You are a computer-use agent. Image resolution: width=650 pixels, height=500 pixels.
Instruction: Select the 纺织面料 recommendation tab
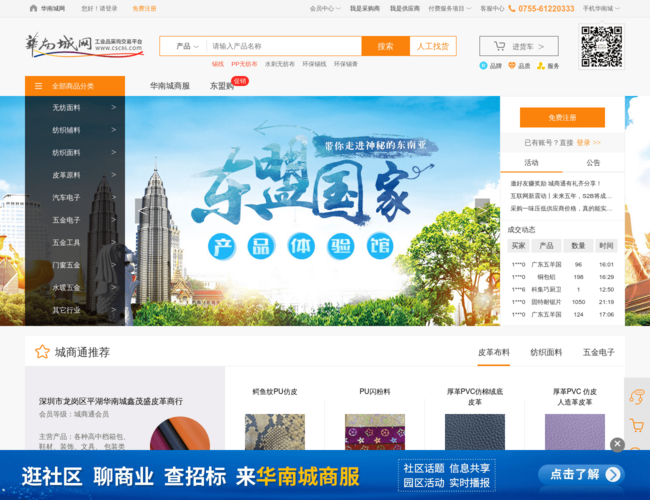point(546,352)
